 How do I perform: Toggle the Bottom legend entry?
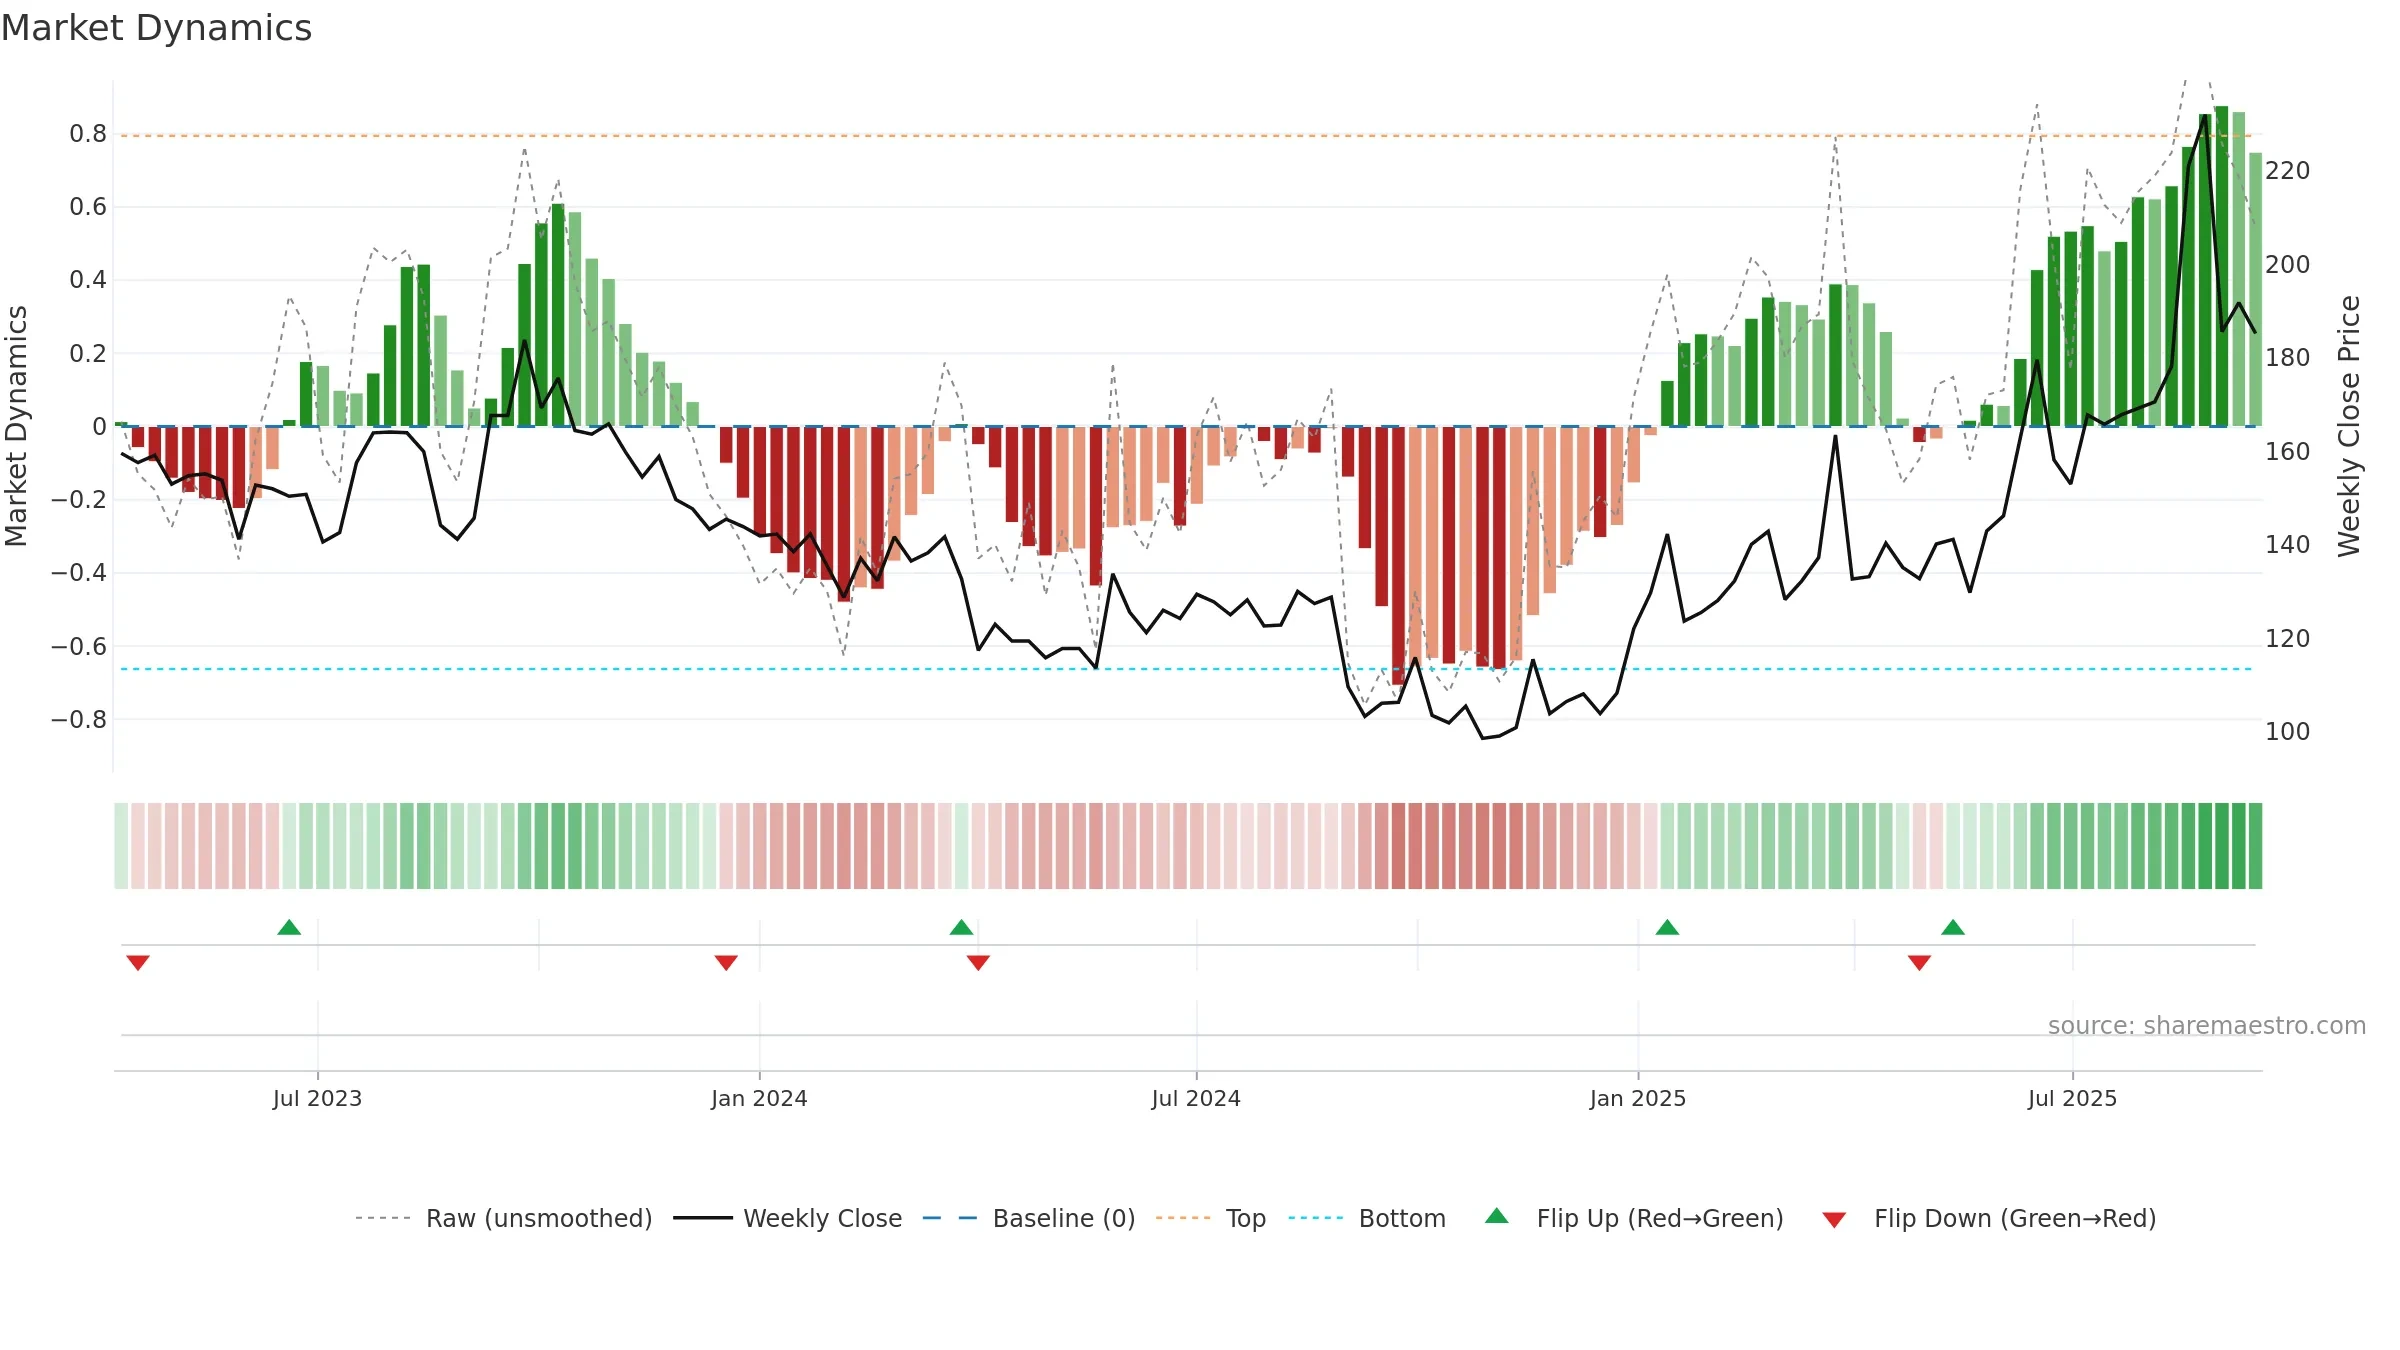click(x=1367, y=1218)
